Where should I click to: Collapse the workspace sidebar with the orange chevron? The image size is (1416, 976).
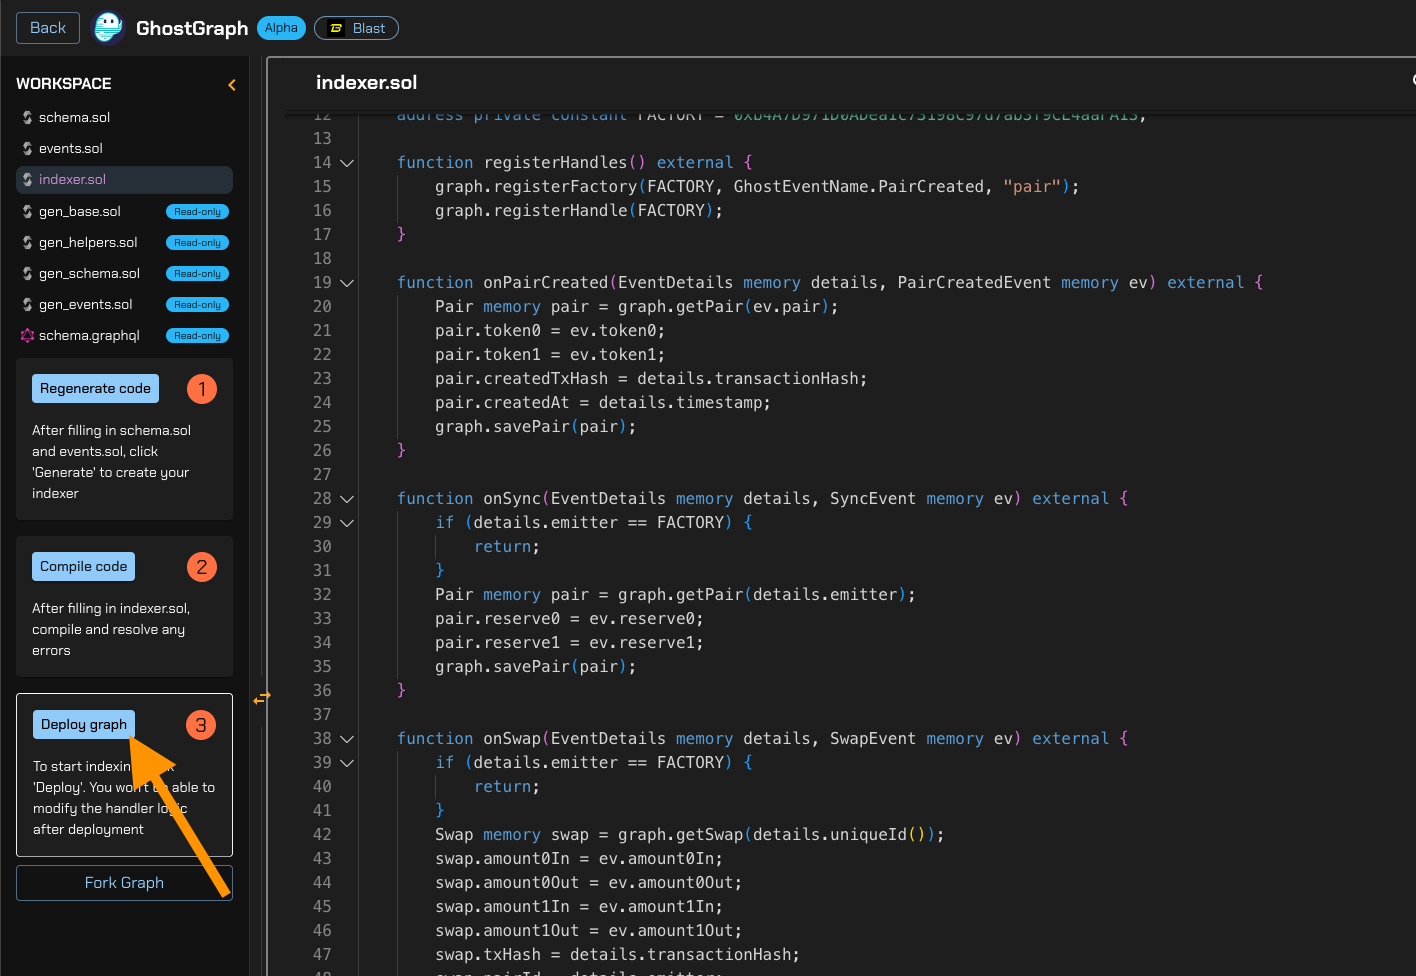pyautogui.click(x=232, y=85)
